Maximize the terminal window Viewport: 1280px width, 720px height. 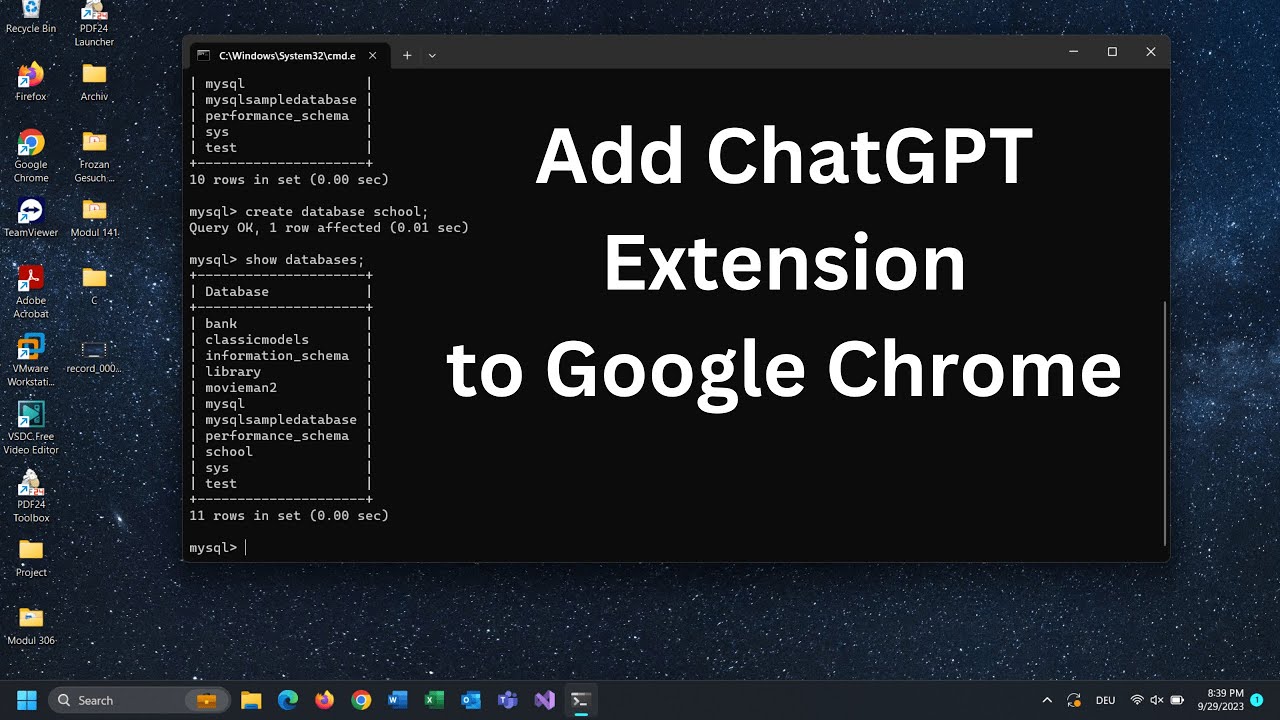click(1112, 52)
